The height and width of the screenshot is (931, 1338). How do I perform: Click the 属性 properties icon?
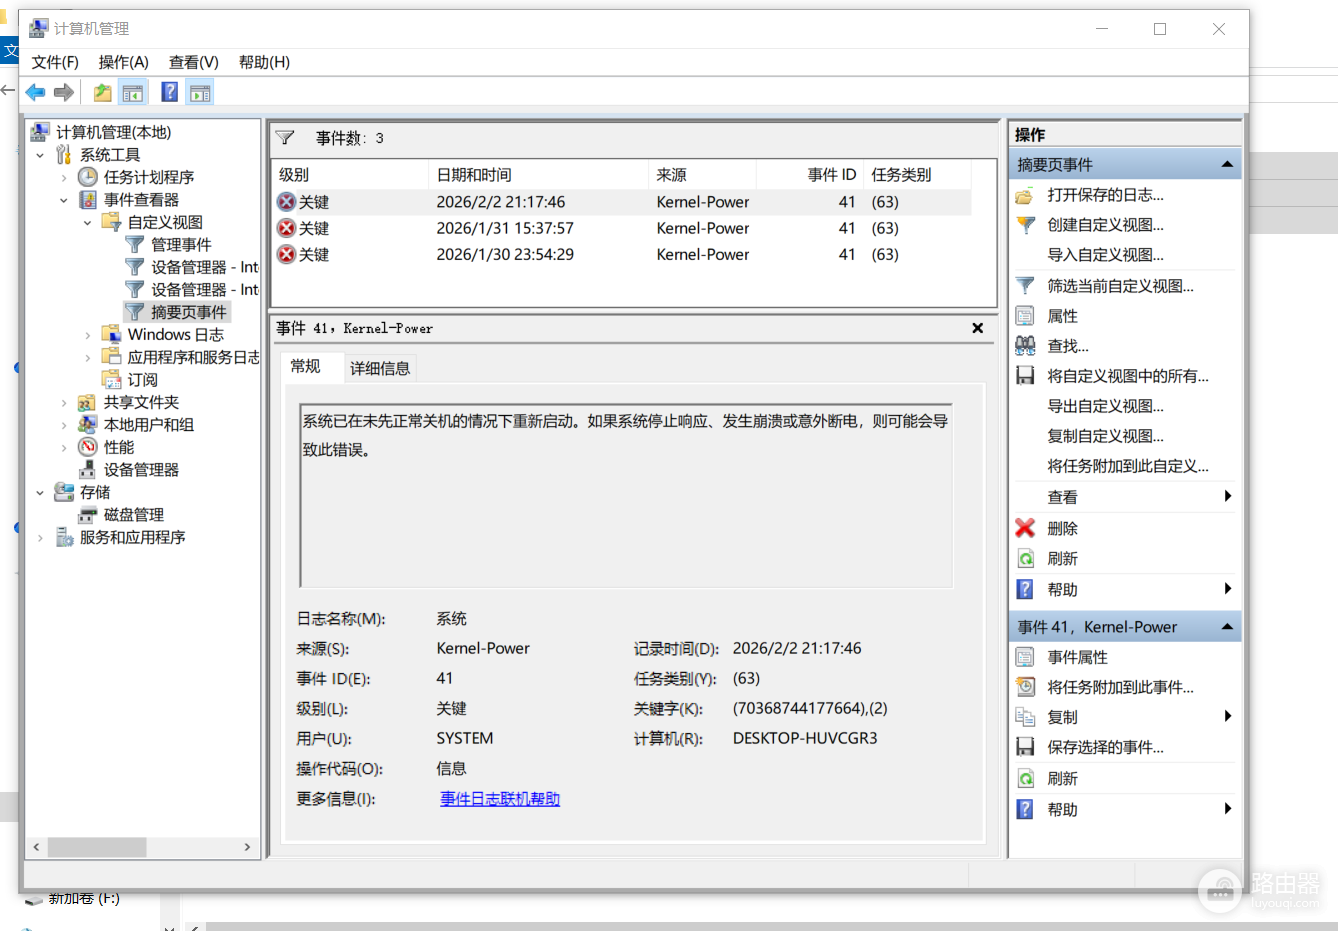(1025, 316)
